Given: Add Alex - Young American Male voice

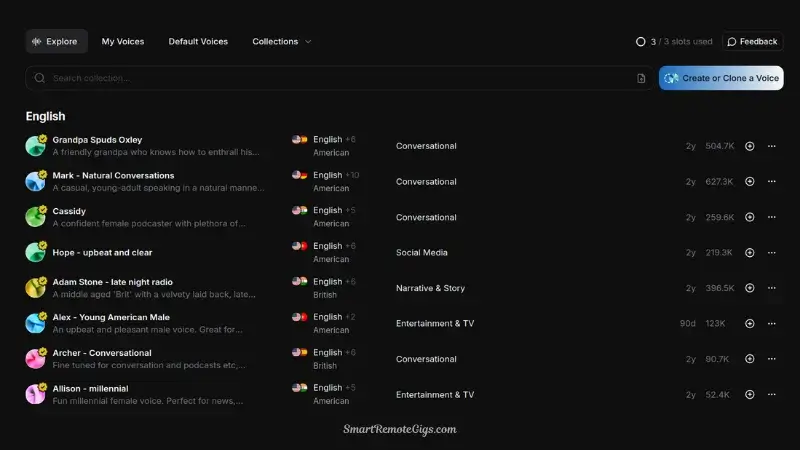Looking at the screenshot, I should click(749, 324).
